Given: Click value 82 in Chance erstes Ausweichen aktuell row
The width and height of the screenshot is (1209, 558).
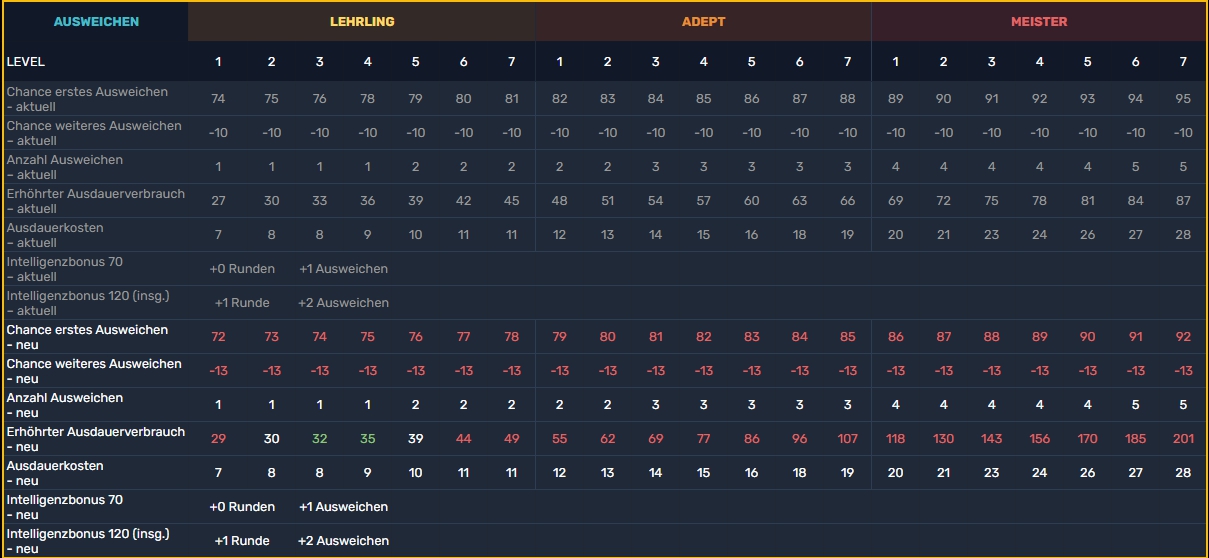Looking at the screenshot, I should [x=559, y=98].
